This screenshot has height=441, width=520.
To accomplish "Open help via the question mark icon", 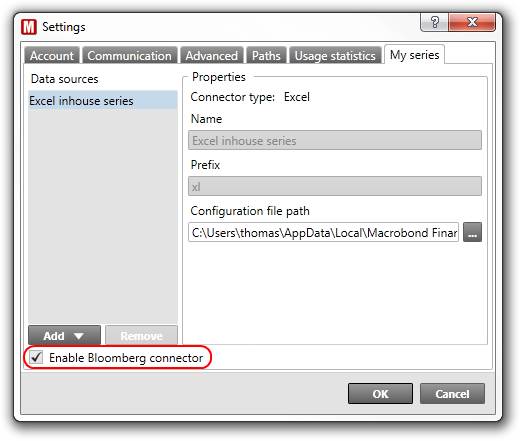I will click(434, 22).
